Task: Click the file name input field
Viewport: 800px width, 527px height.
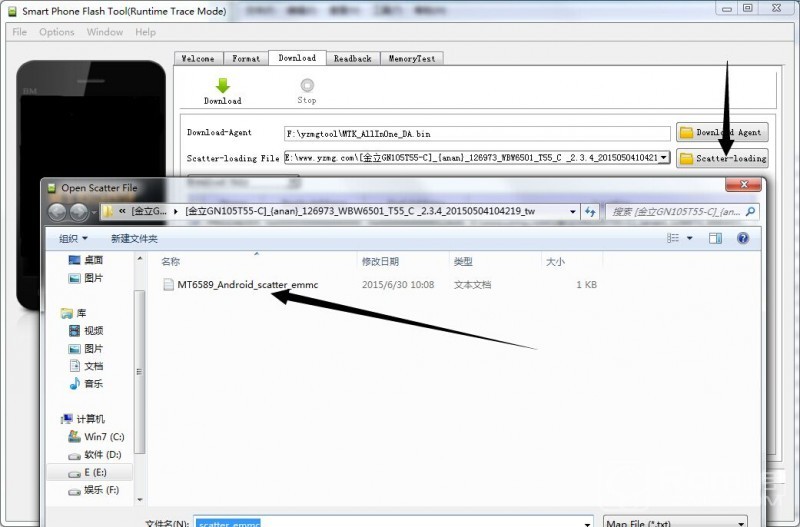Action: [x=393, y=522]
